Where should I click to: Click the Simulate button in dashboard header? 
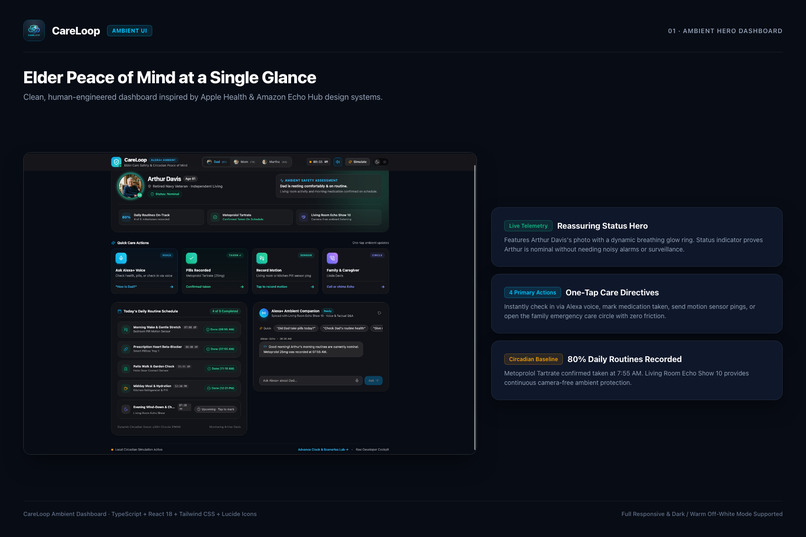point(357,162)
